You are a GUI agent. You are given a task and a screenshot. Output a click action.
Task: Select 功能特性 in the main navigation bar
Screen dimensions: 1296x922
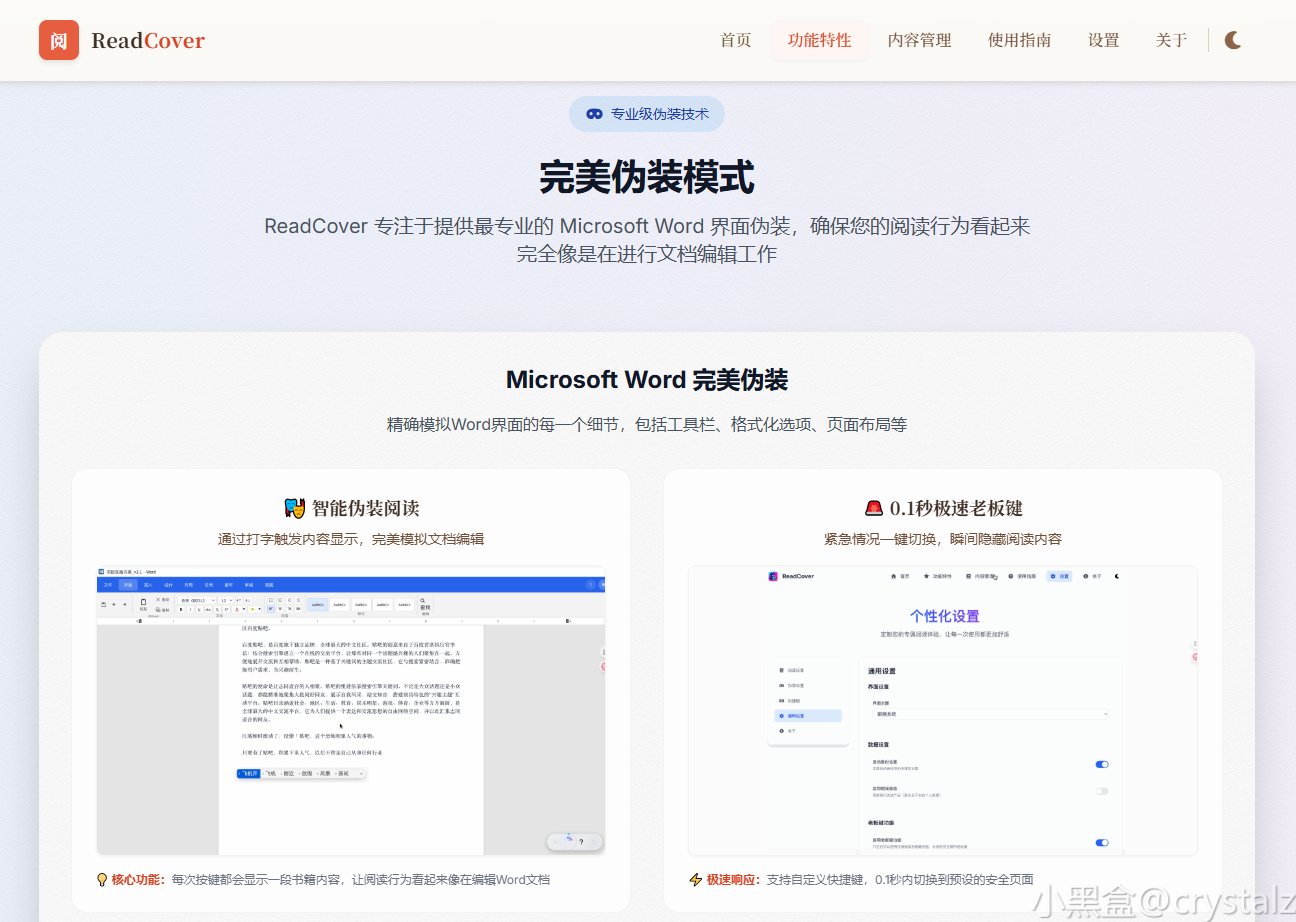click(x=820, y=41)
